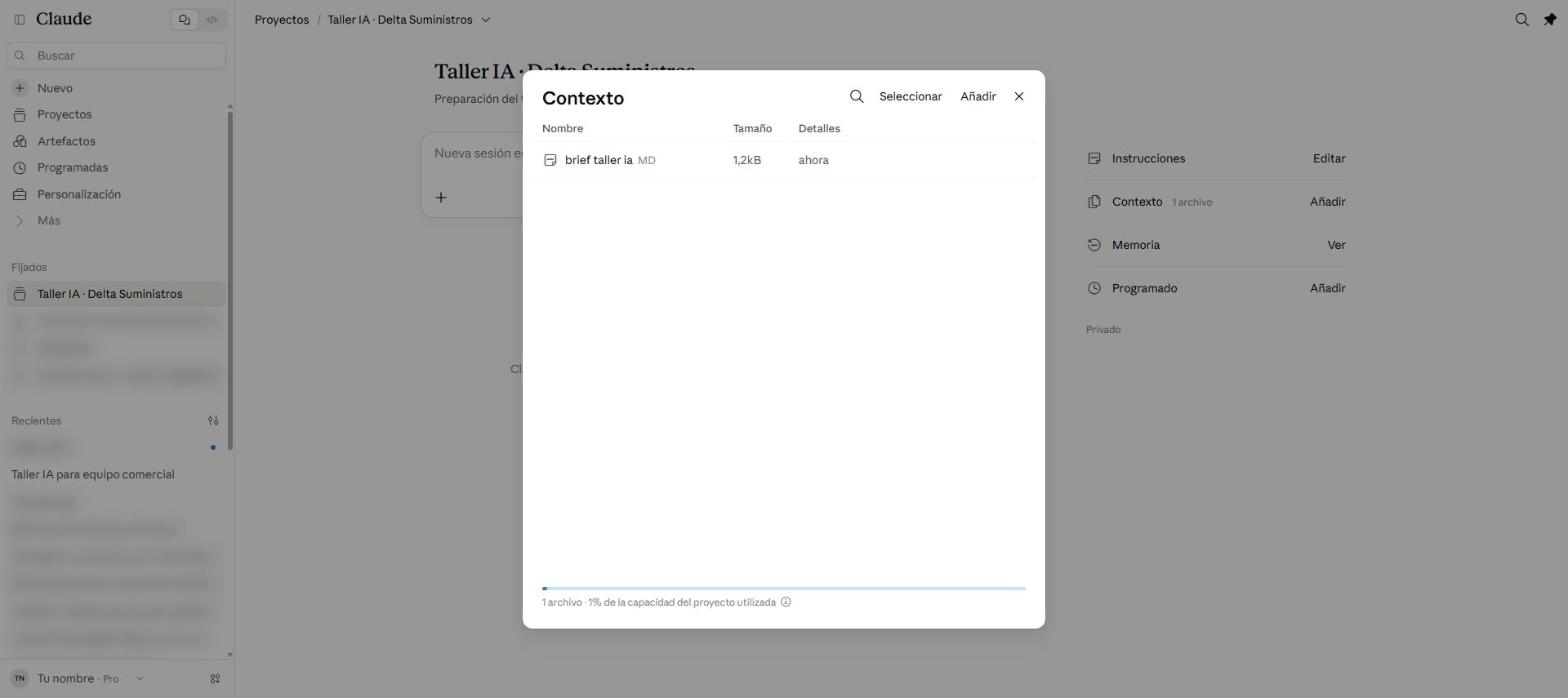1568x698 pixels.
Task: Close the Contexto dialog
Action: (x=1019, y=97)
